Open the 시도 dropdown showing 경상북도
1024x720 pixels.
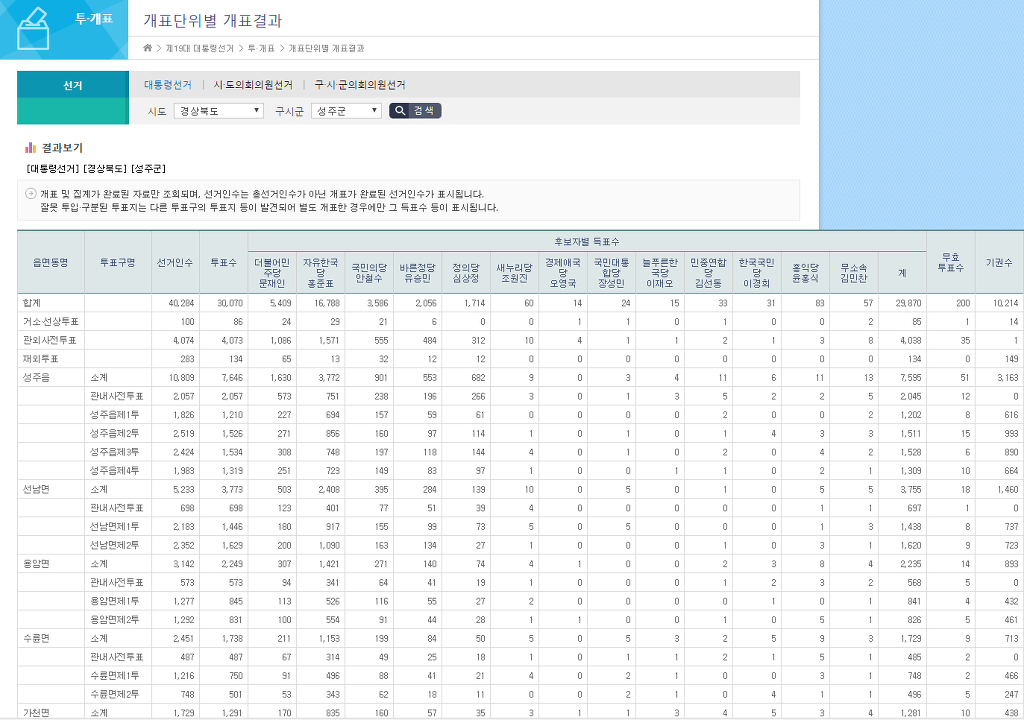point(218,111)
